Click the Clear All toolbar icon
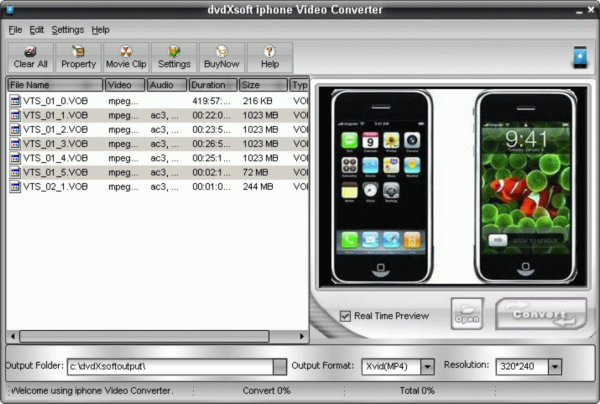The height and width of the screenshot is (404, 600). tap(30, 57)
